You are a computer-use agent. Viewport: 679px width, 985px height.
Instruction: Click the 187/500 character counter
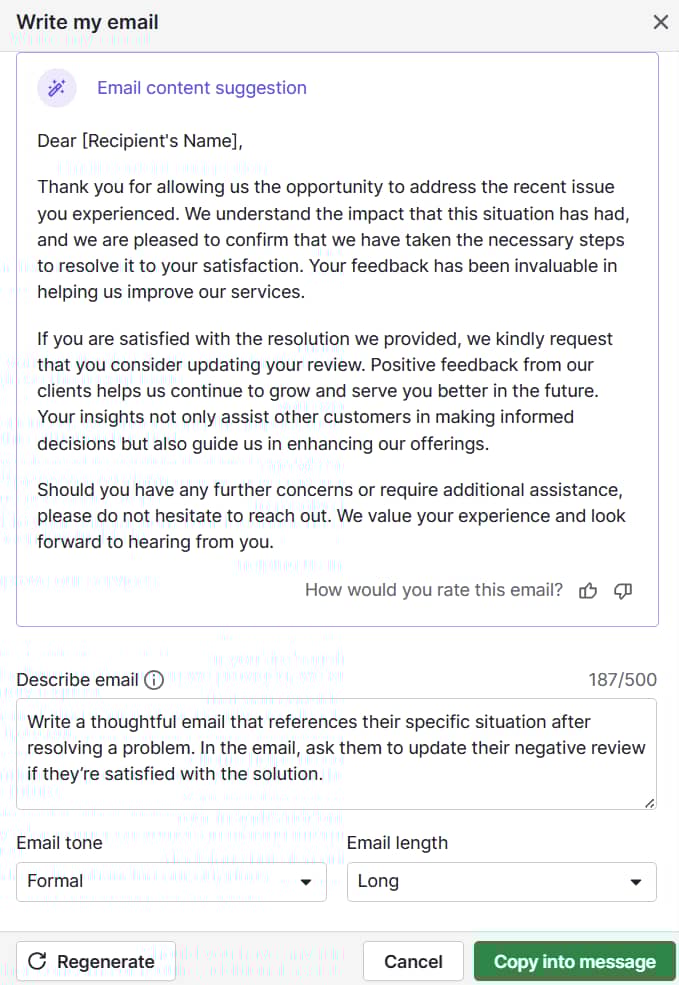(x=623, y=680)
